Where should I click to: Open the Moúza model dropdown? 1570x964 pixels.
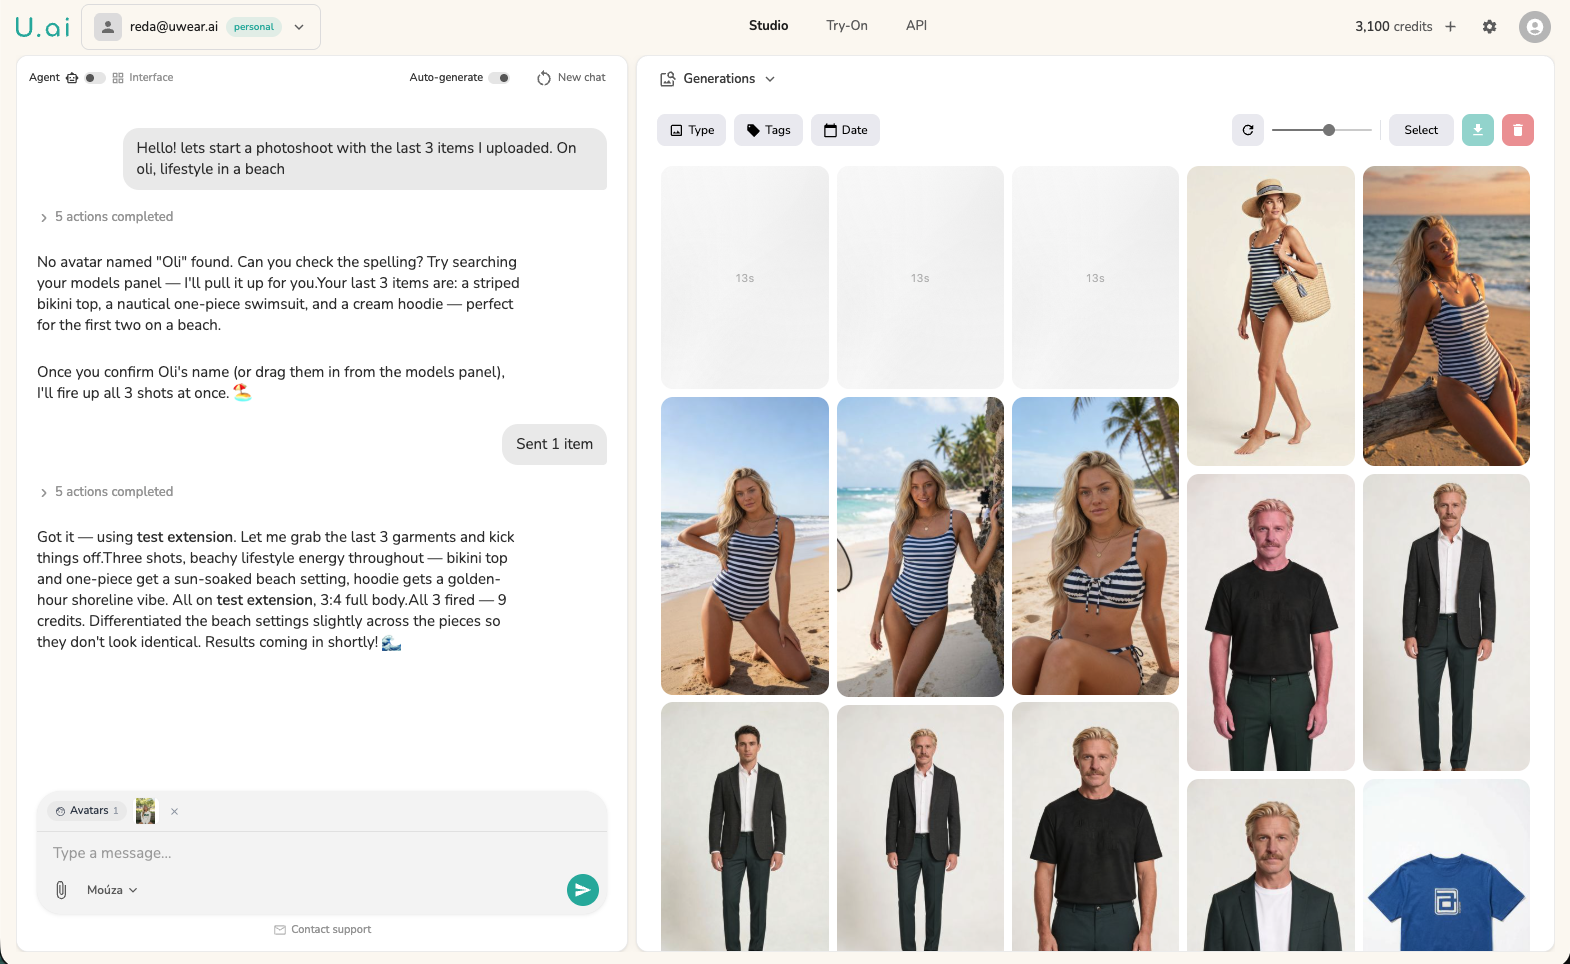(x=112, y=890)
